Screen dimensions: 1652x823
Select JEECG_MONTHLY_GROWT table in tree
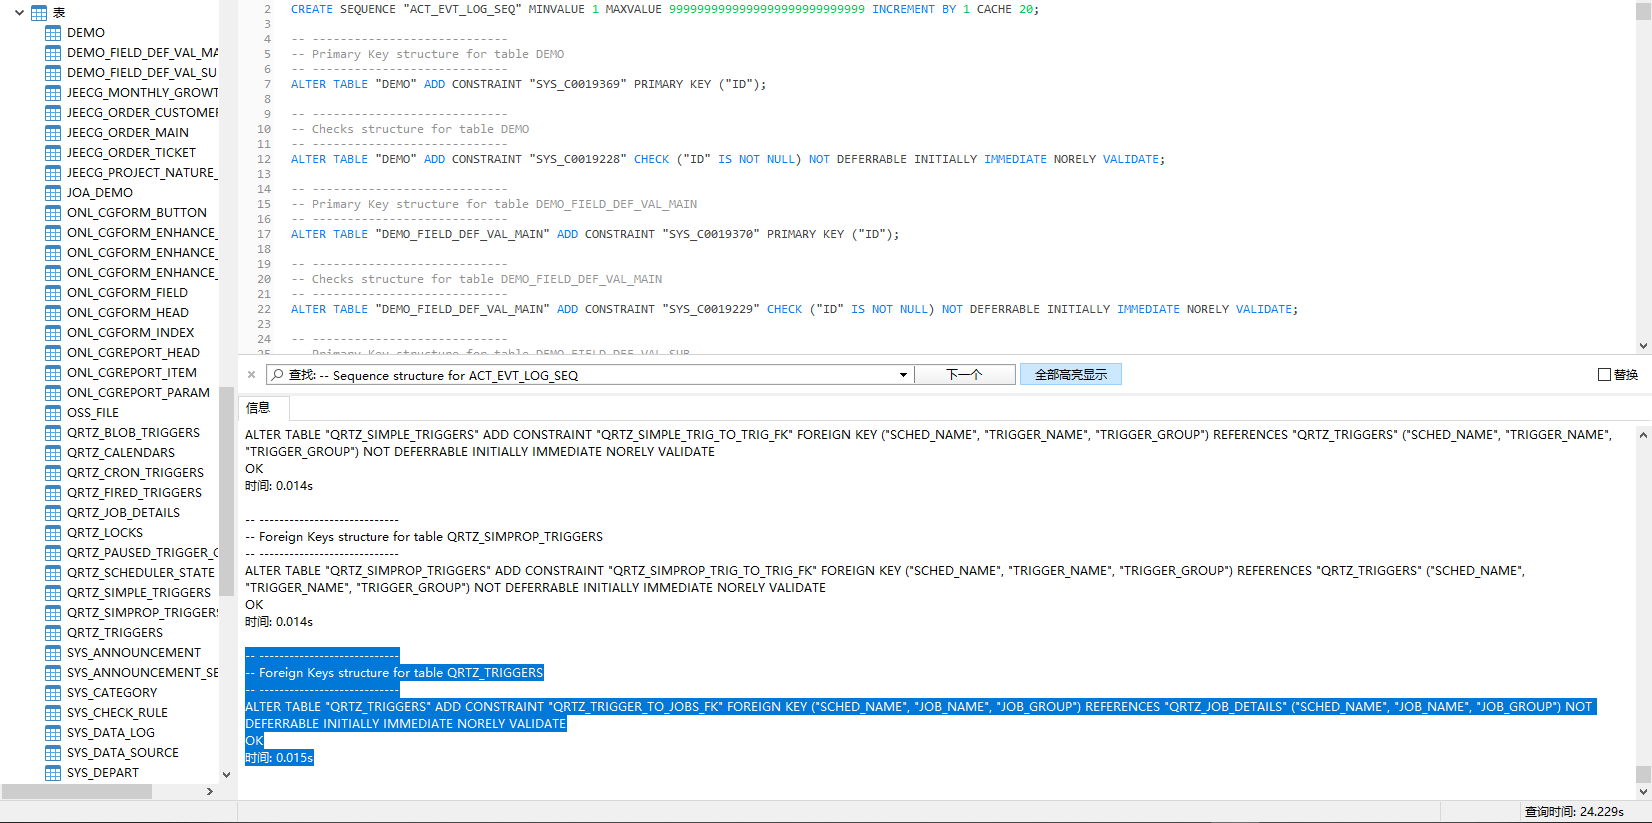click(x=143, y=93)
